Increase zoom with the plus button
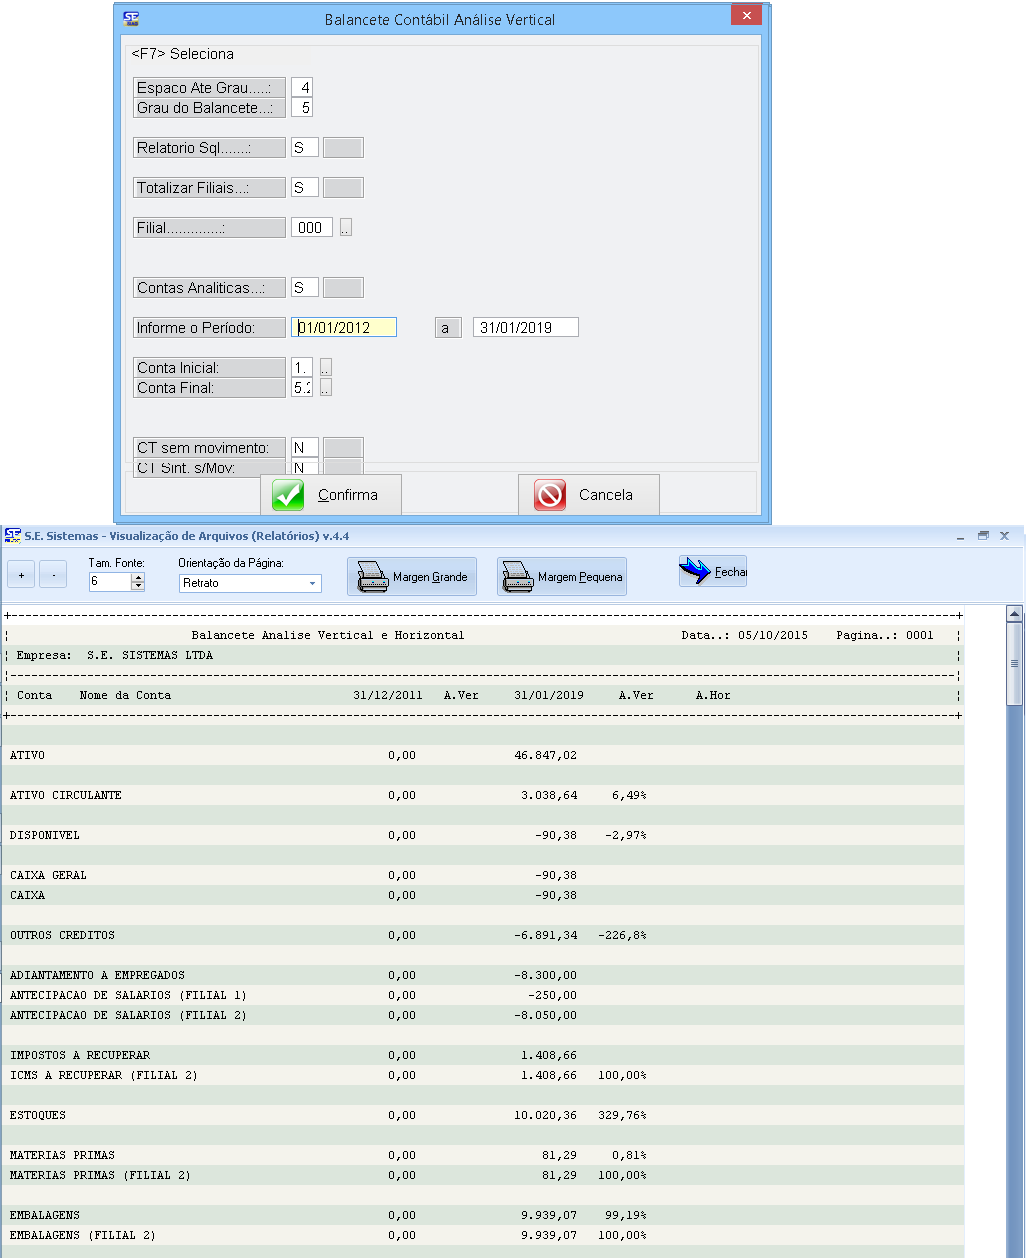 click(21, 575)
